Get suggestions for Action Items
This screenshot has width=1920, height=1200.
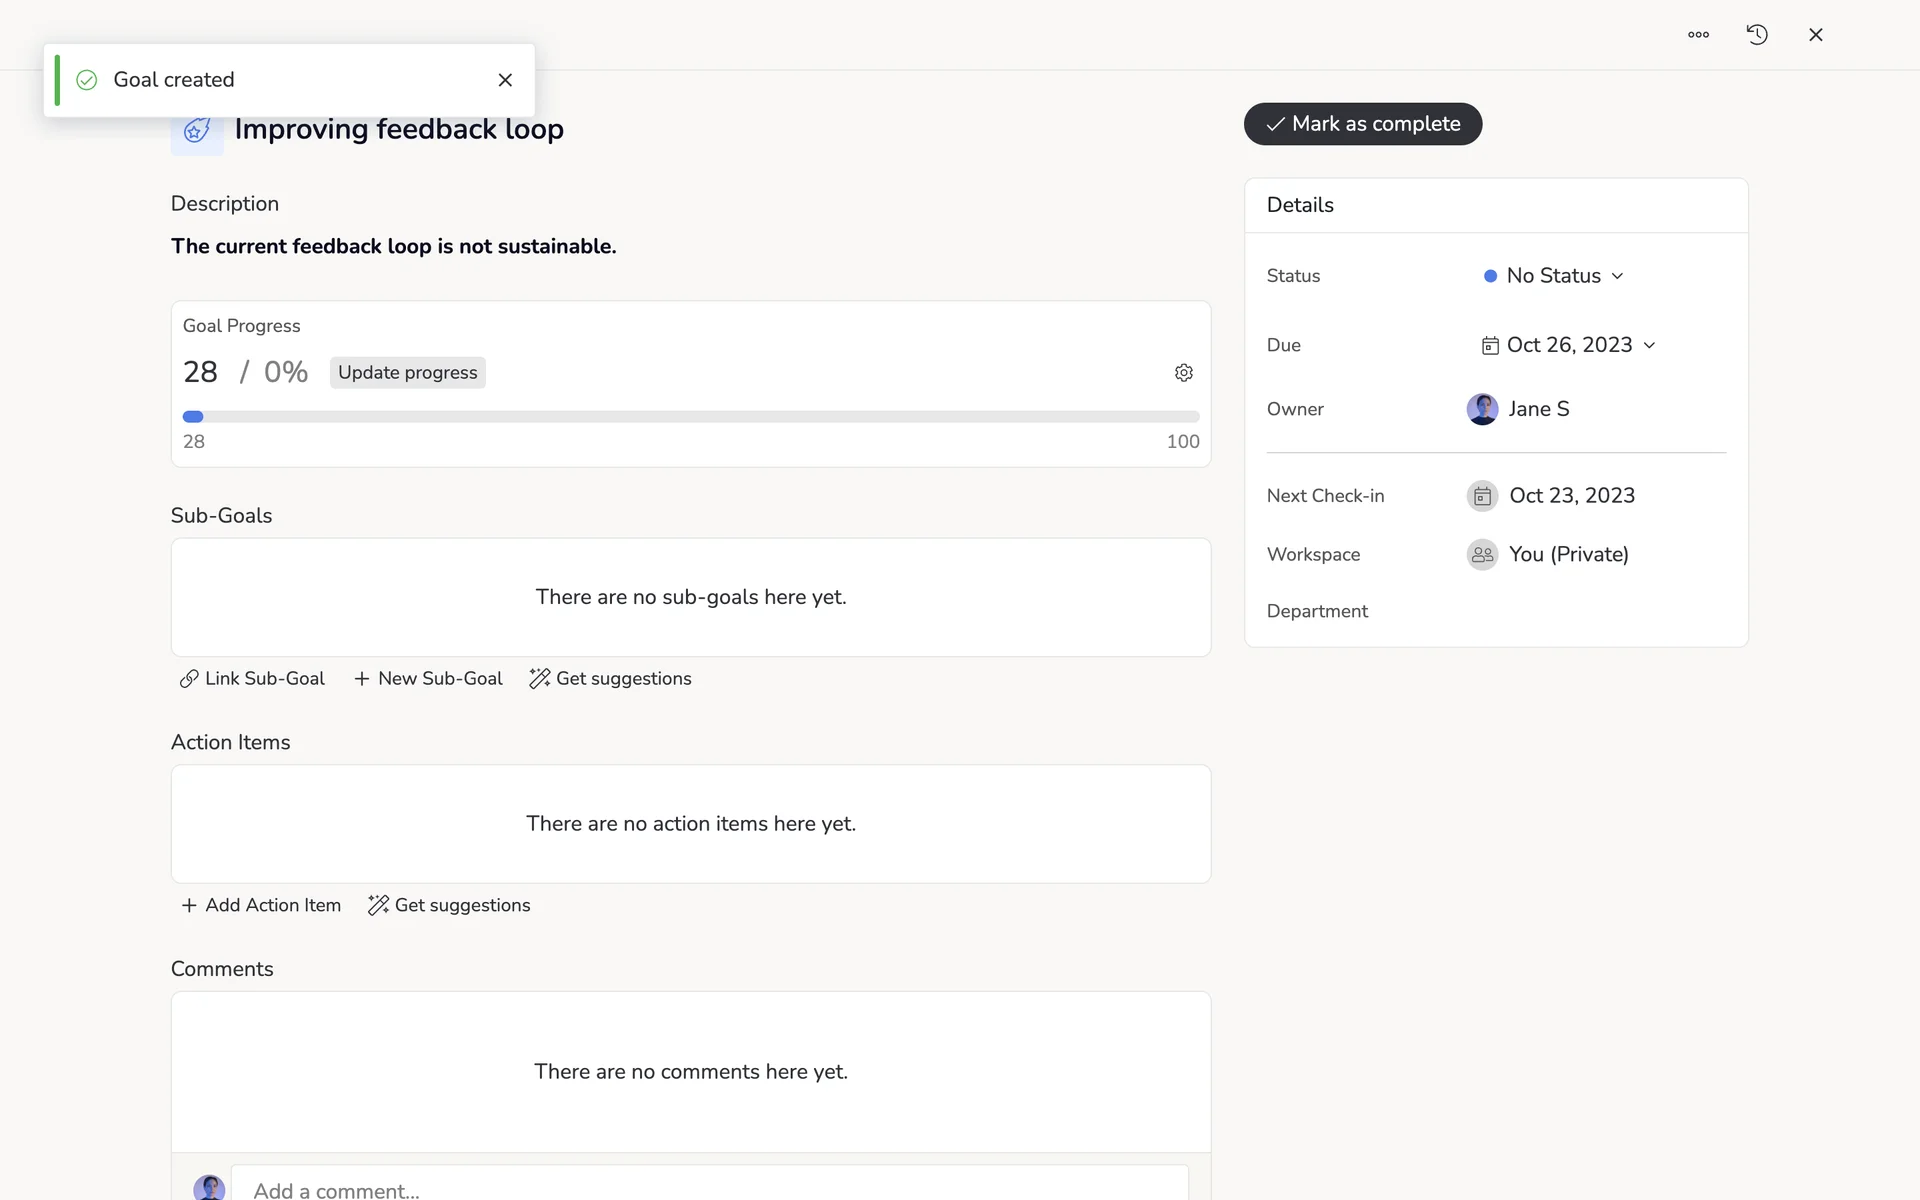click(449, 905)
